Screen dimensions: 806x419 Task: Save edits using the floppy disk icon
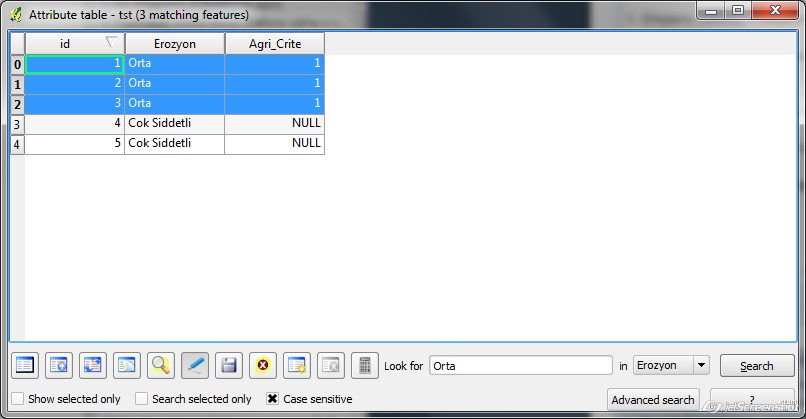tap(229, 366)
